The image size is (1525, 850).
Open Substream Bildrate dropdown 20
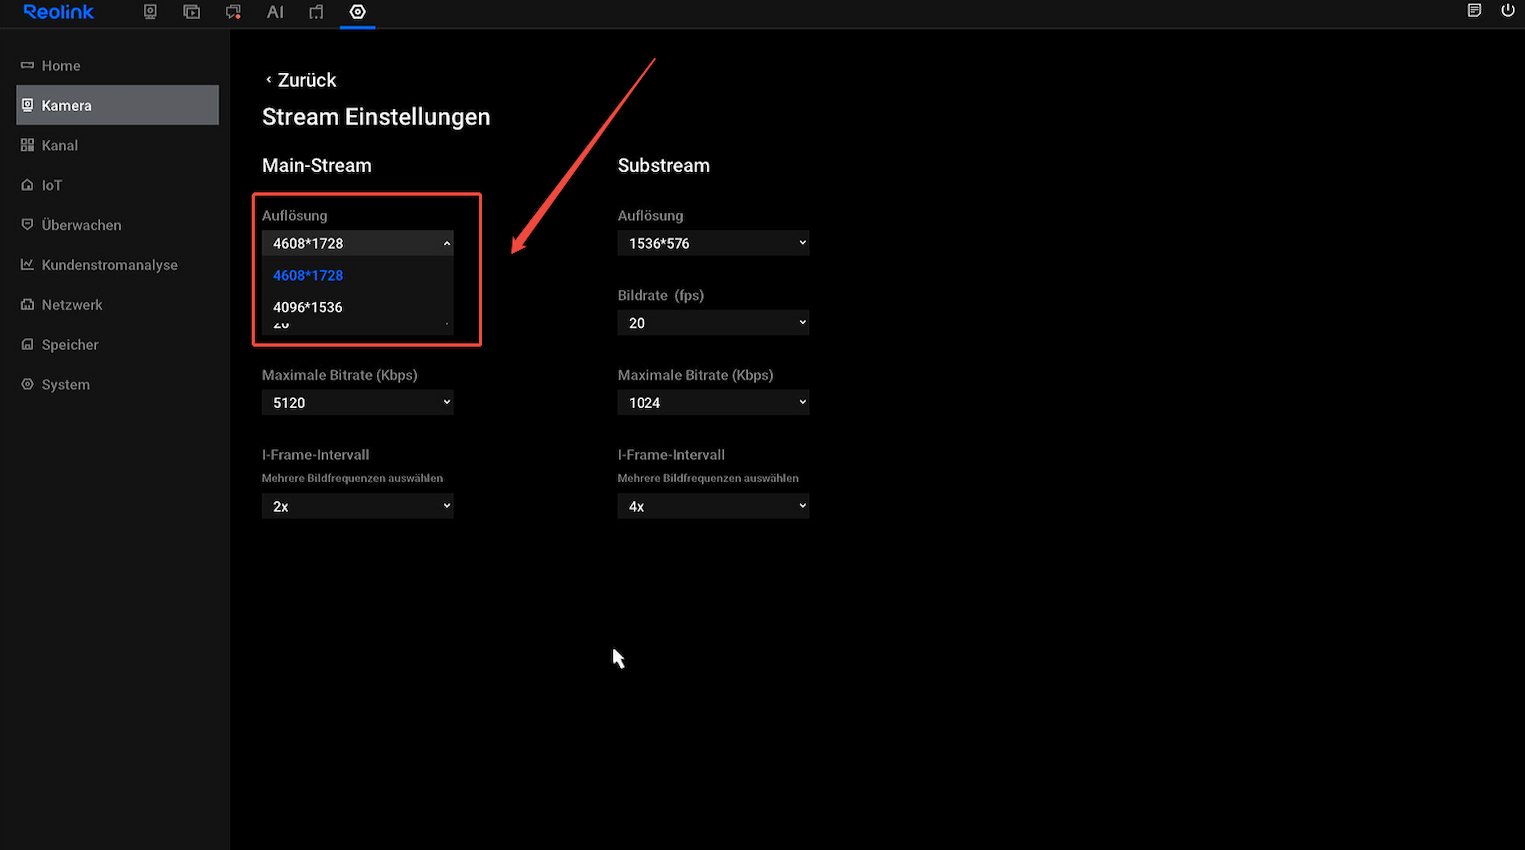[713, 323]
